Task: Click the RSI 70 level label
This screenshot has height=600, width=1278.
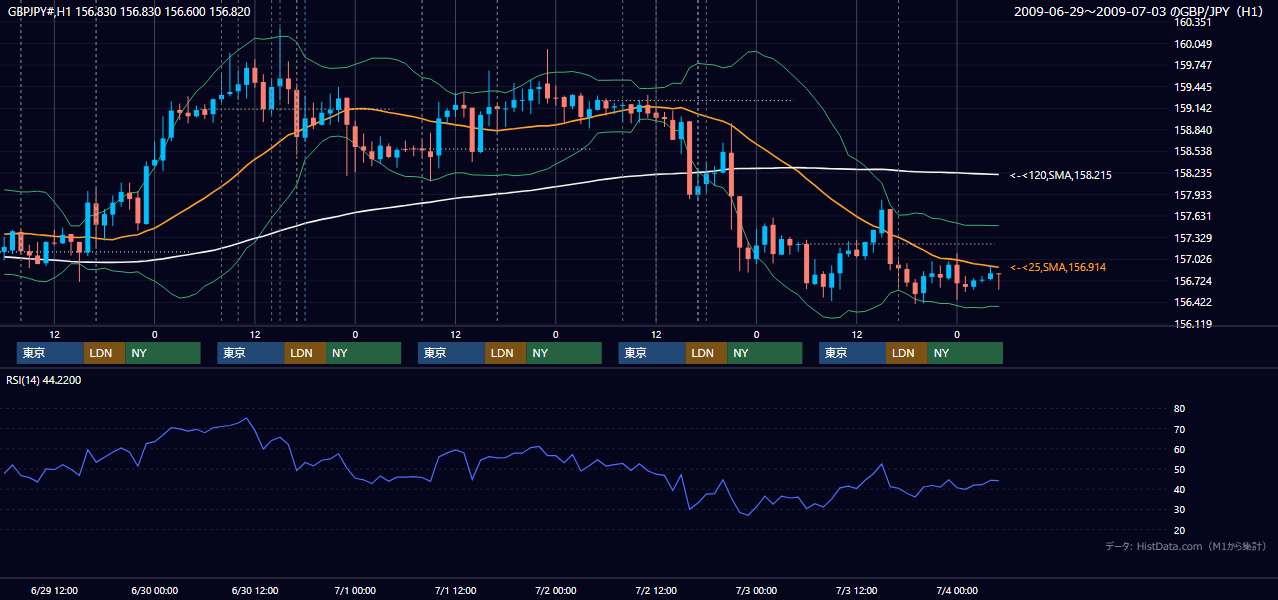Action: pos(1179,429)
